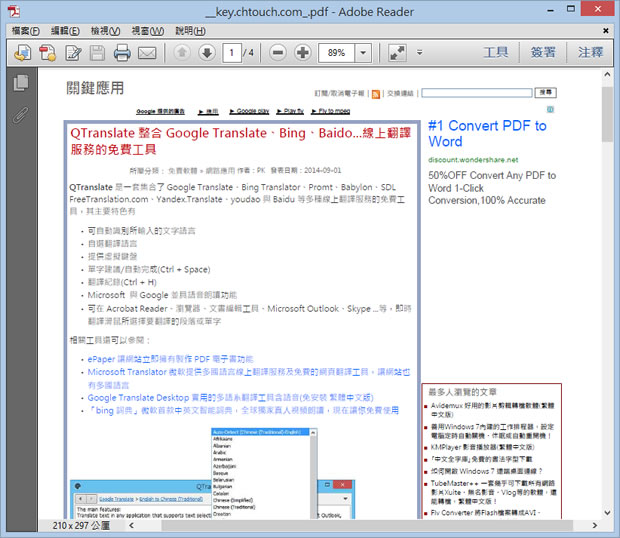Maximize the Adobe Reader window
The image size is (620, 538).
pos(571,9)
